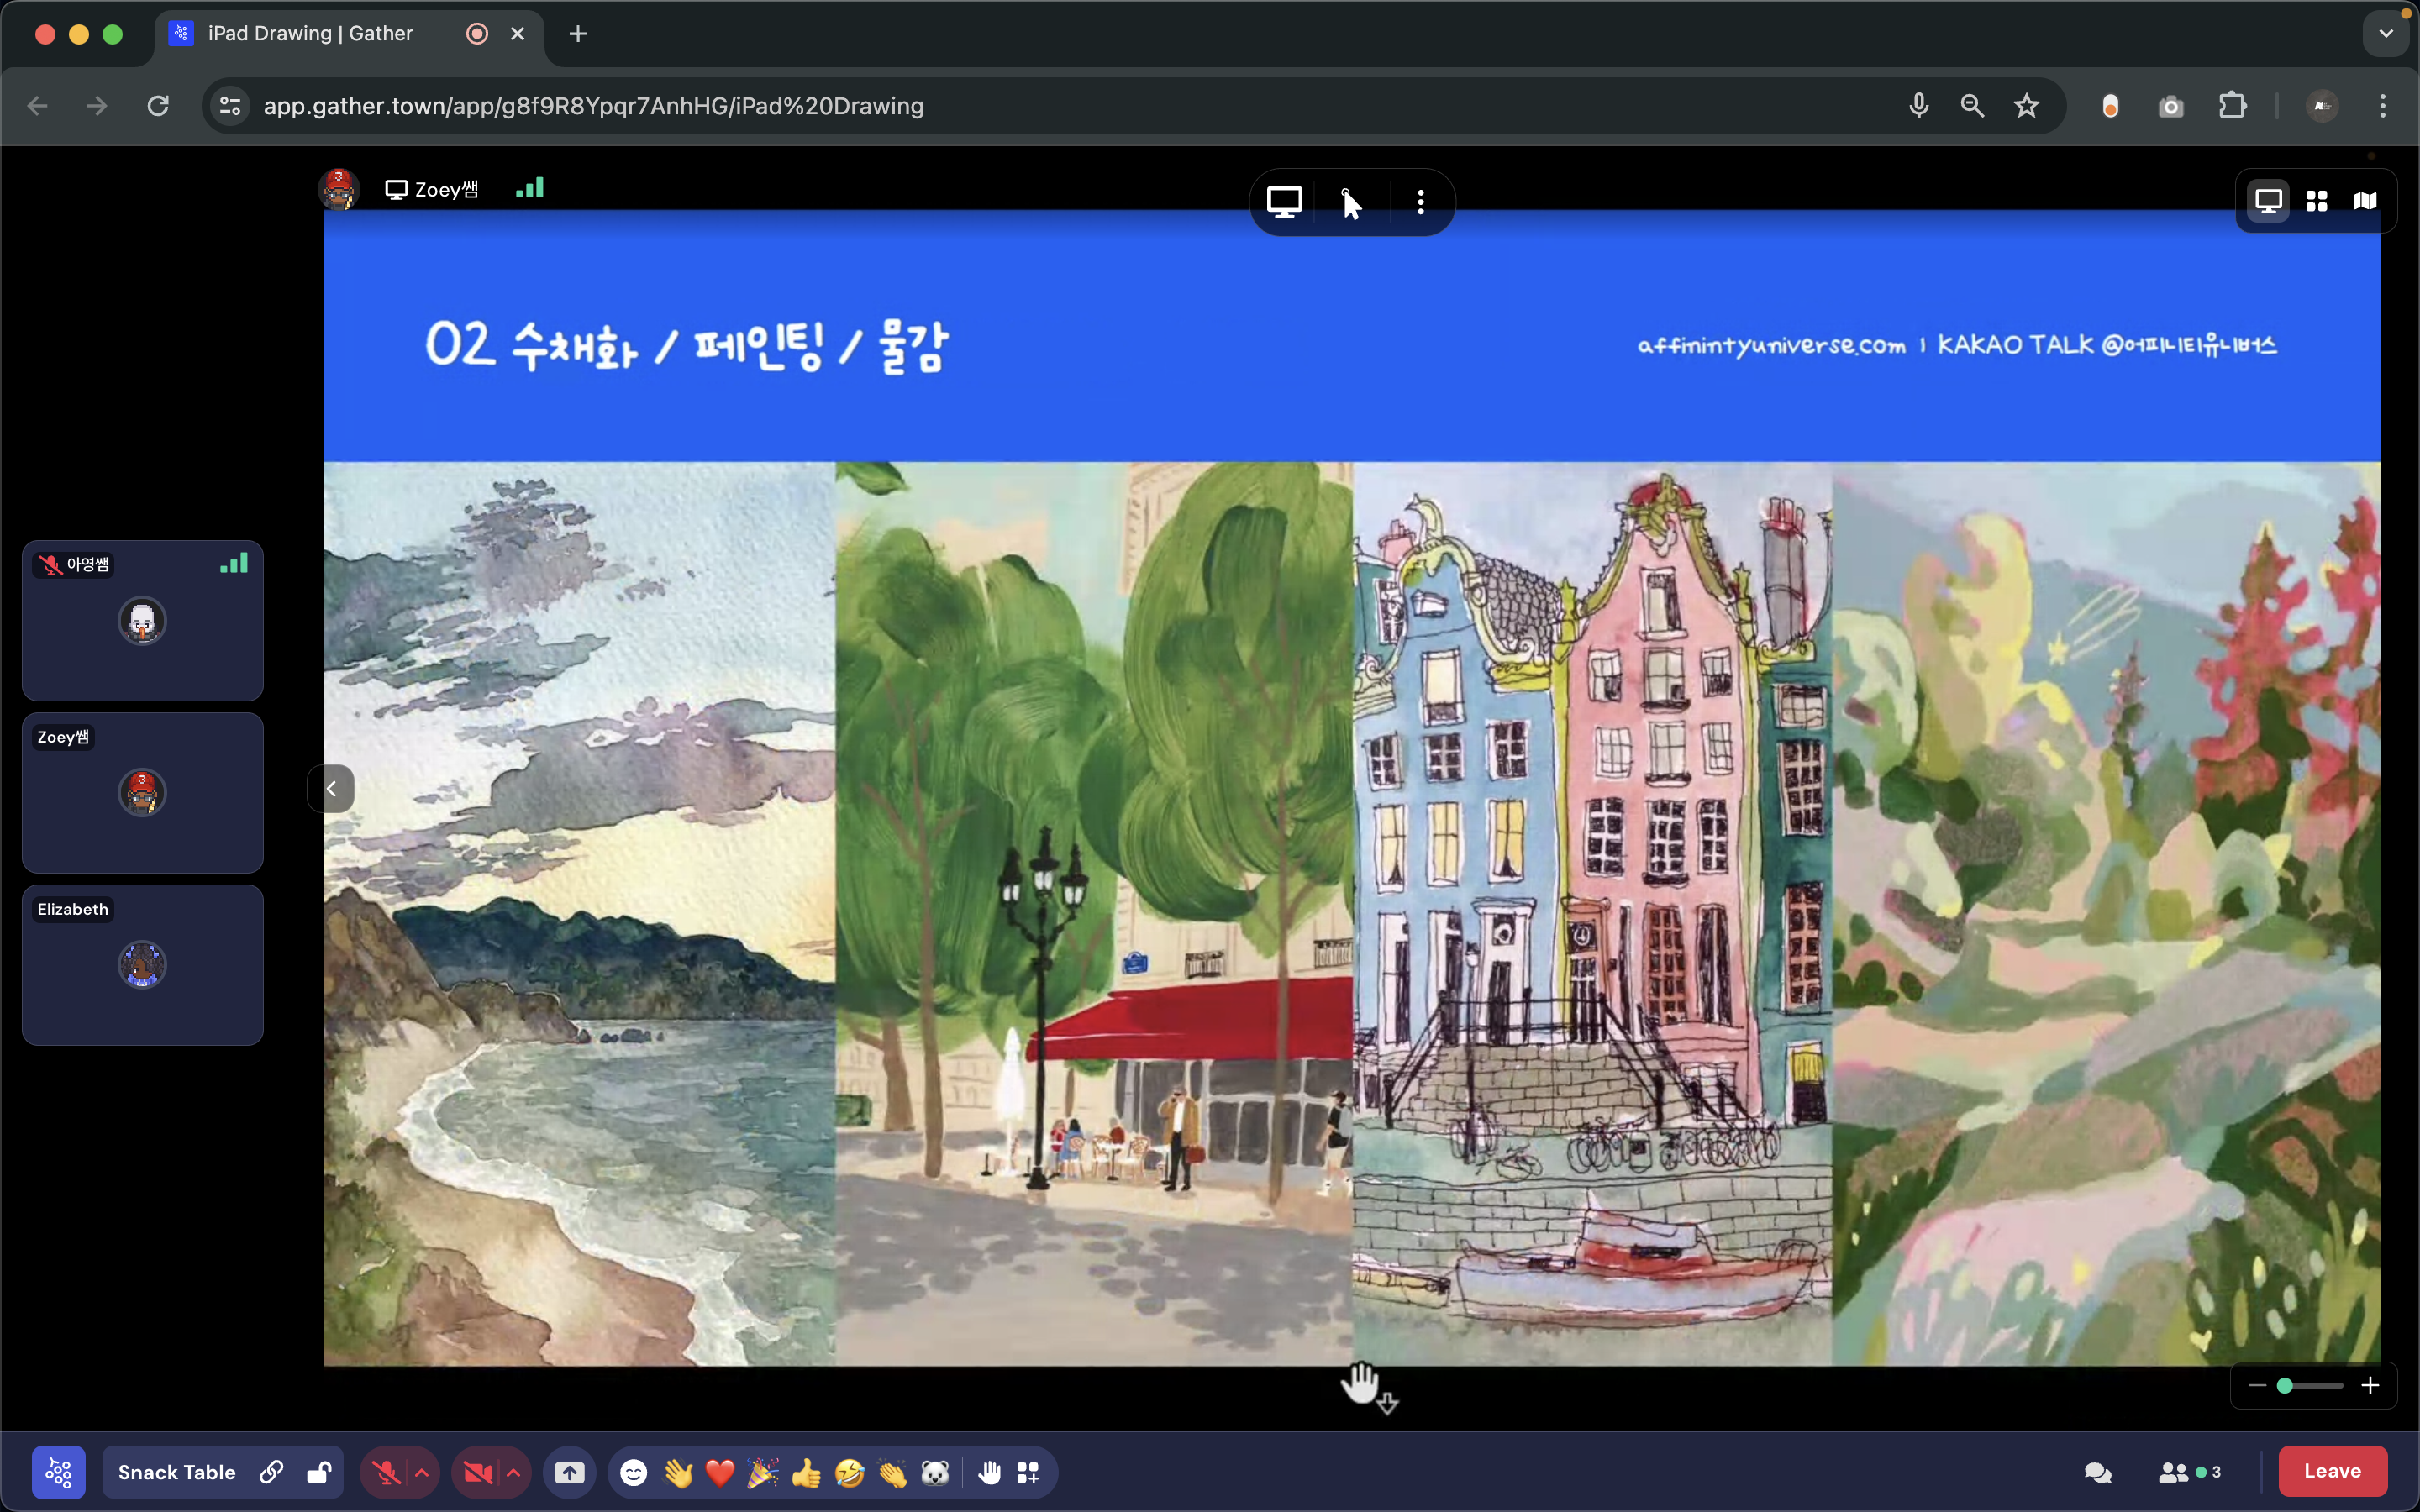The width and height of the screenshot is (2420, 1512).
Task: Zoom in with the plus button
Action: click(2369, 1385)
